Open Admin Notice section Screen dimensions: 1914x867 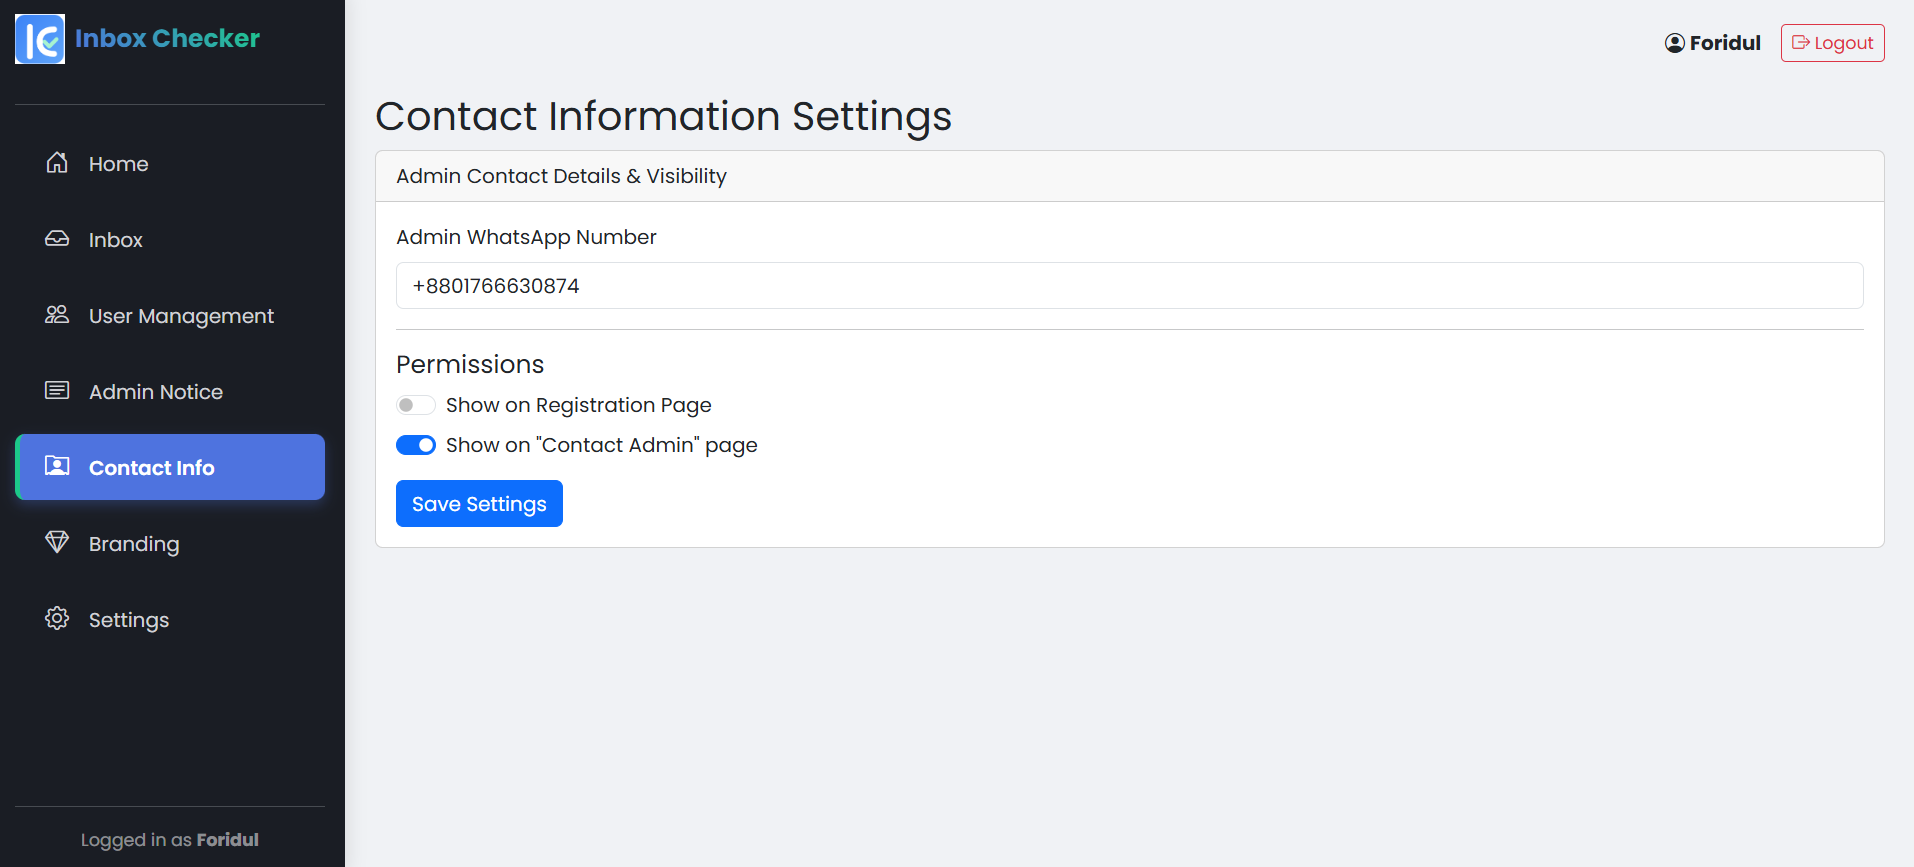pyautogui.click(x=170, y=391)
